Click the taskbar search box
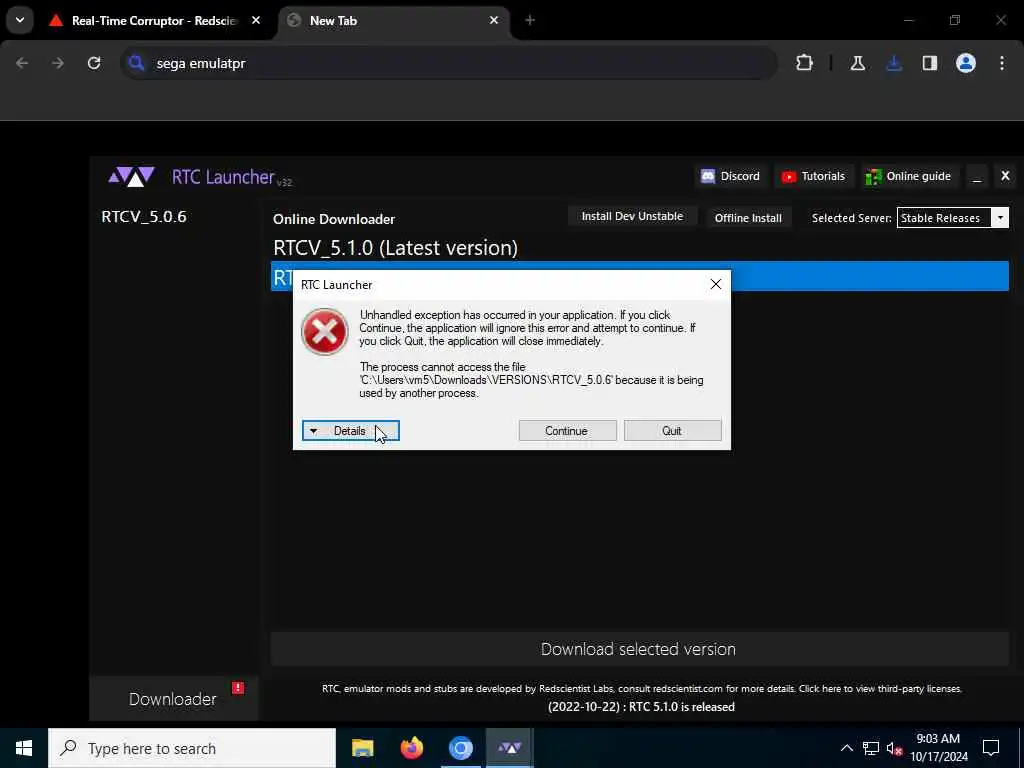 click(192, 748)
